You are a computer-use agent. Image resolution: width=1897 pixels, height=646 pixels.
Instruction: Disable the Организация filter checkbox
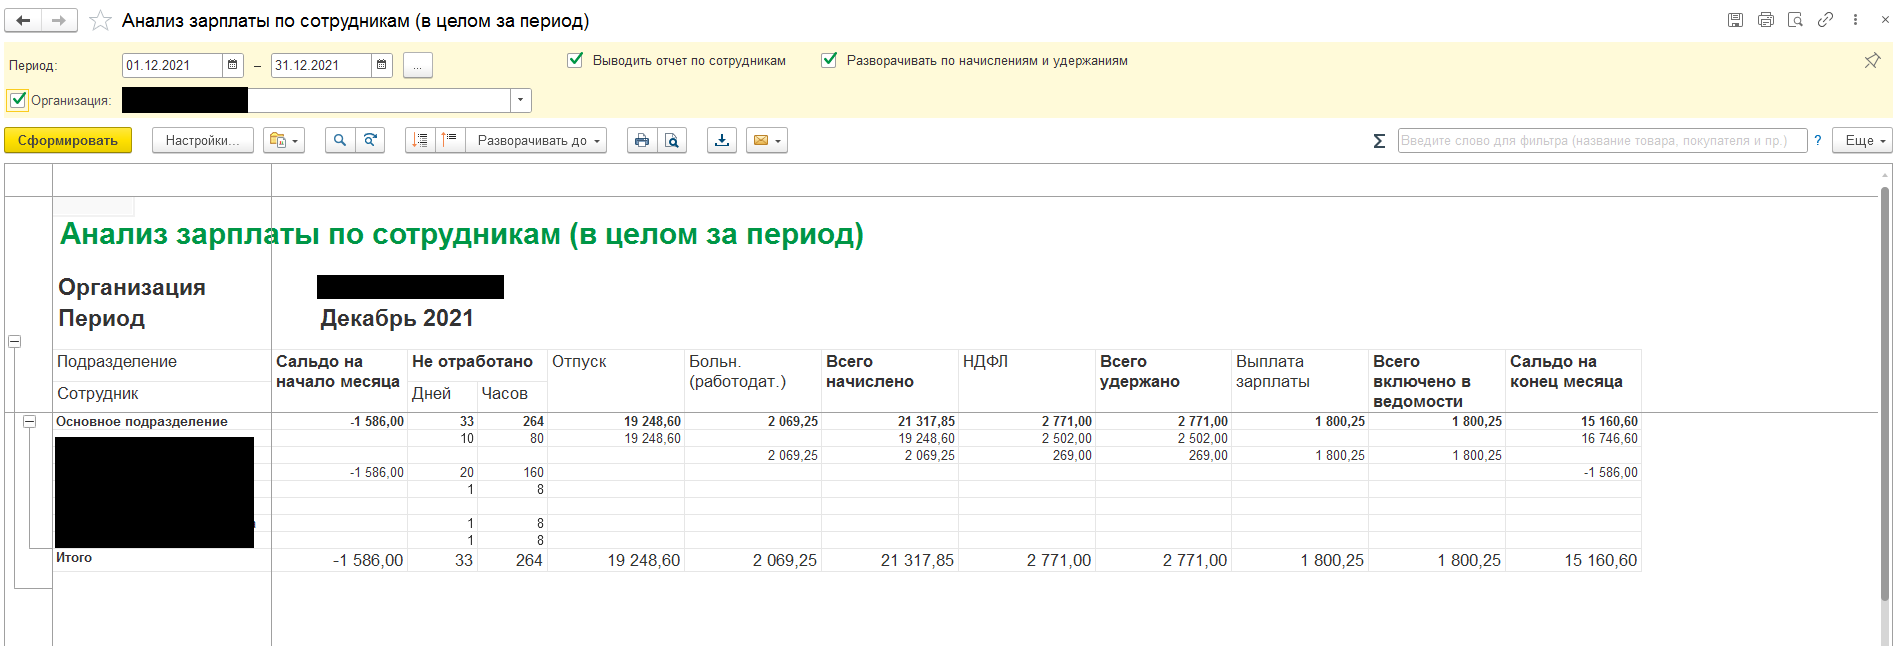coord(18,100)
